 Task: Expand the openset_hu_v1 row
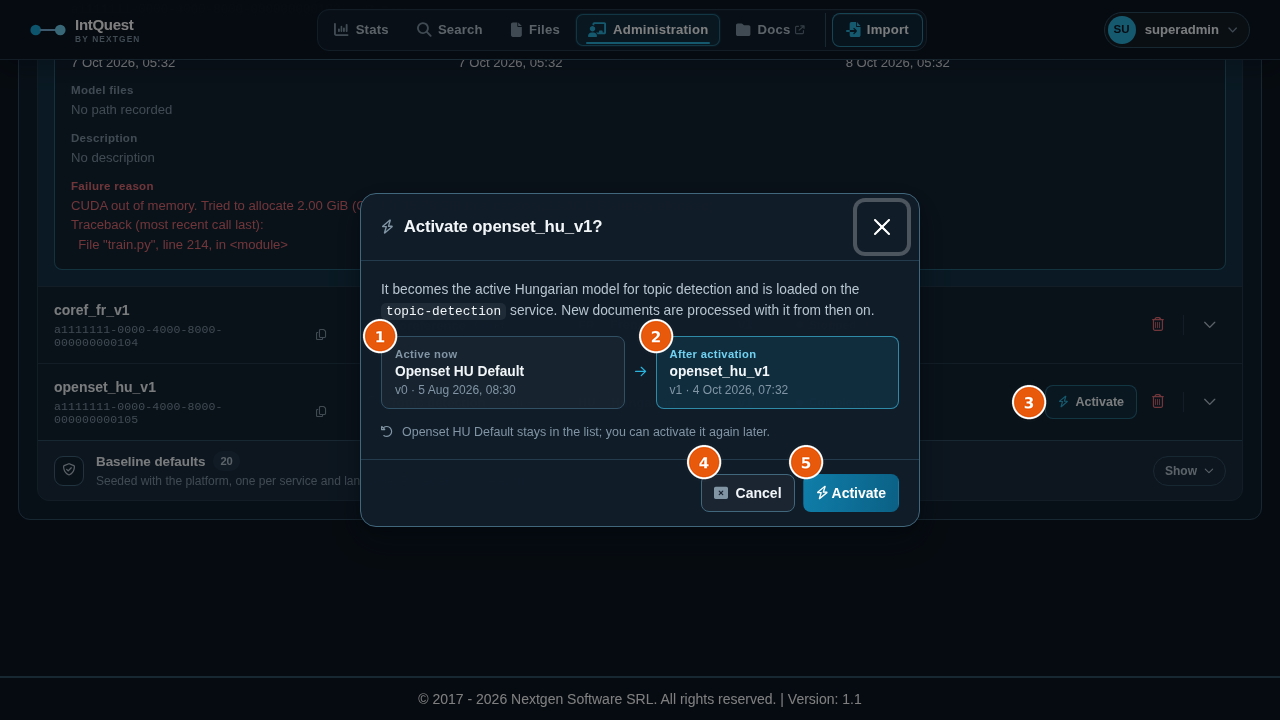point(1210,401)
